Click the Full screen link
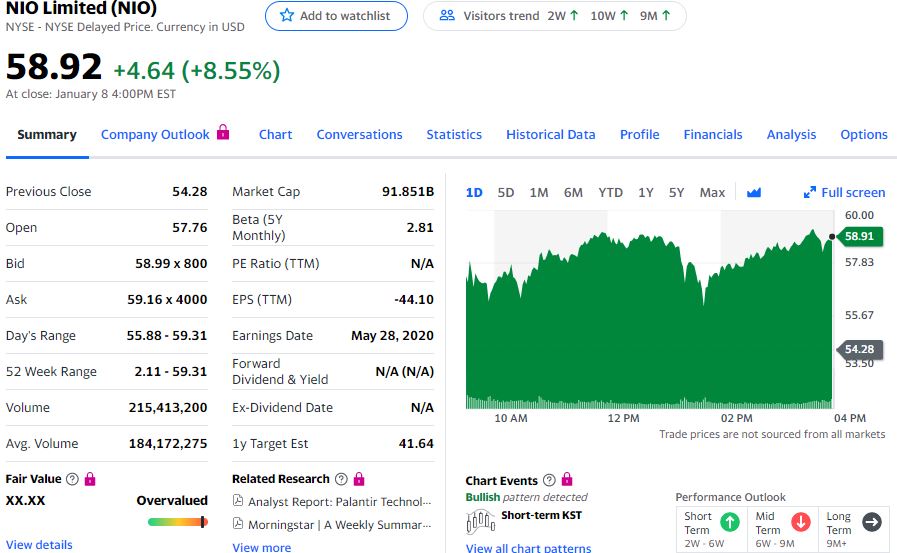This screenshot has width=897, height=553. (x=853, y=193)
